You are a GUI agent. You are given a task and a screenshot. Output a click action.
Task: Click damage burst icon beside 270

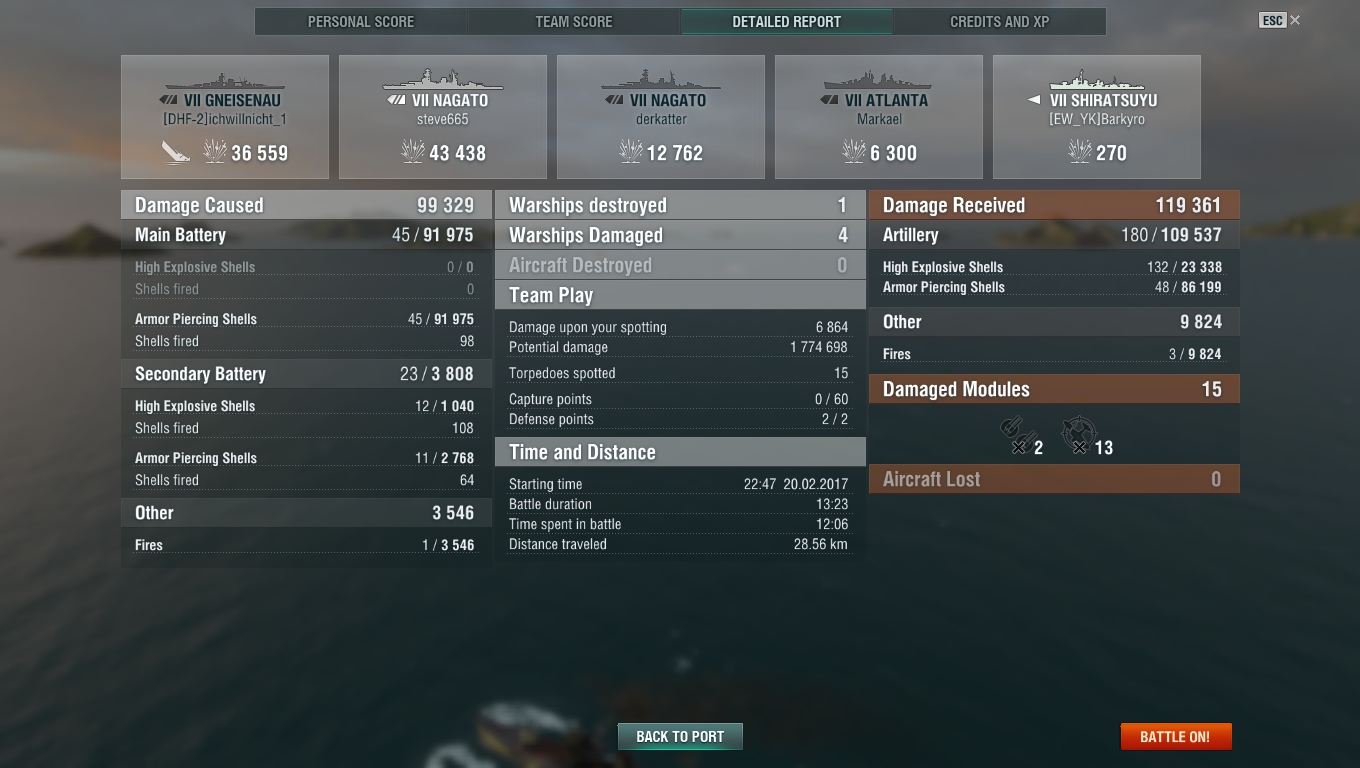(1081, 152)
